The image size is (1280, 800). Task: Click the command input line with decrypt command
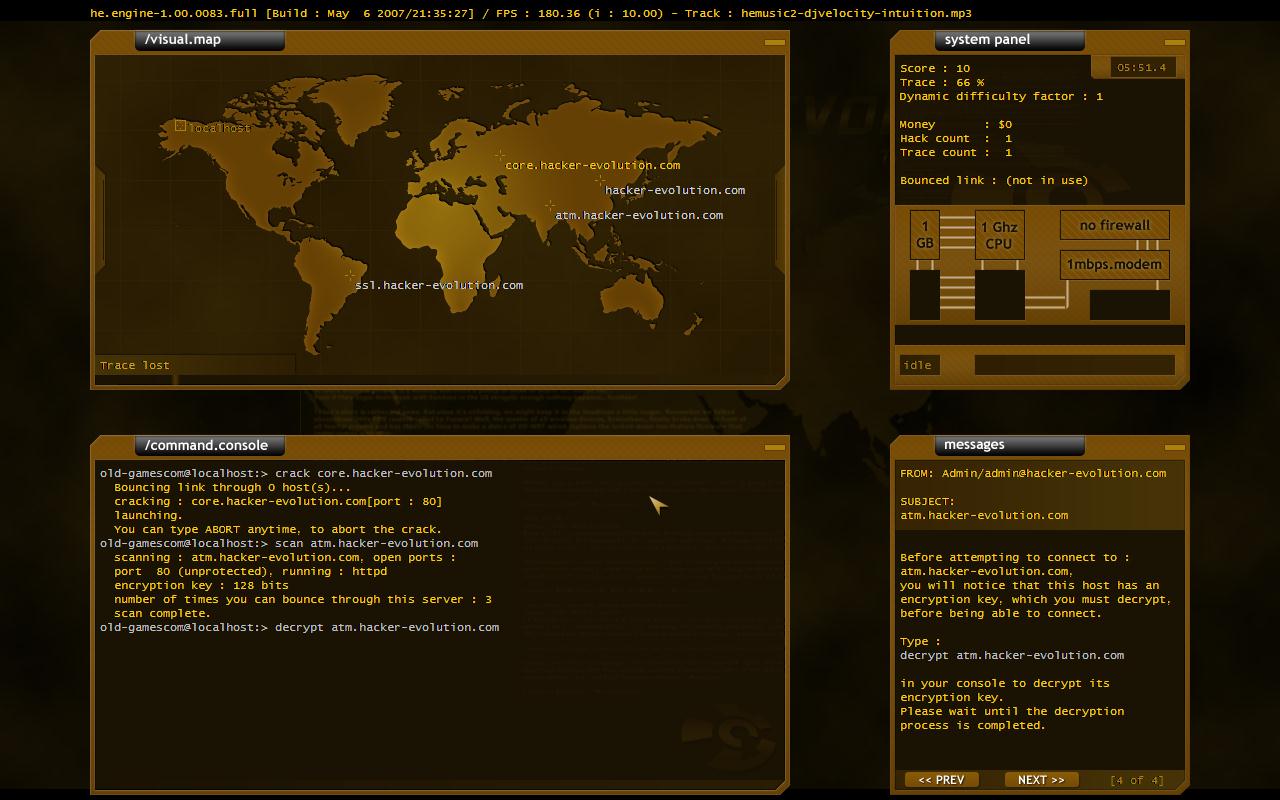300,627
